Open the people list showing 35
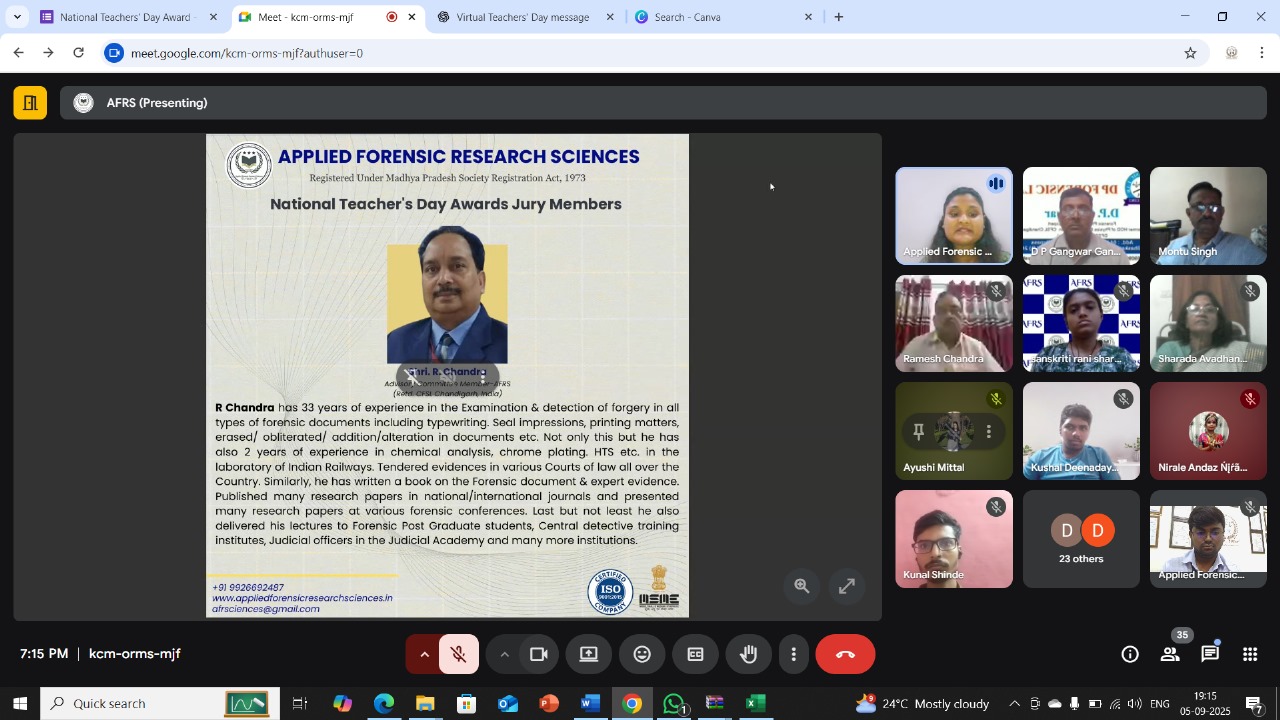 pyautogui.click(x=1170, y=654)
